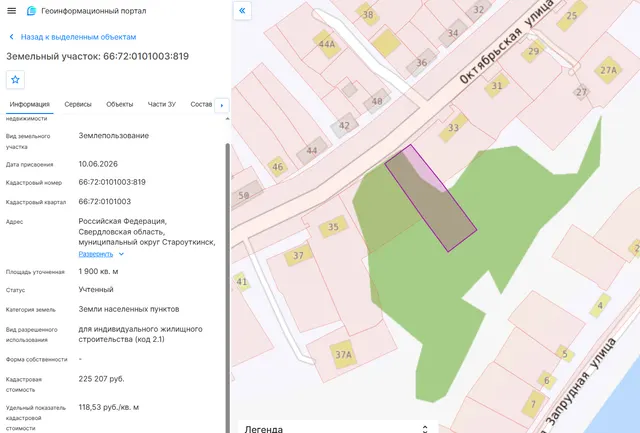Screen dimensions: 640x433
Task: Click the Геоинформационный портал logo icon
Action: pyautogui.click(x=31, y=11)
